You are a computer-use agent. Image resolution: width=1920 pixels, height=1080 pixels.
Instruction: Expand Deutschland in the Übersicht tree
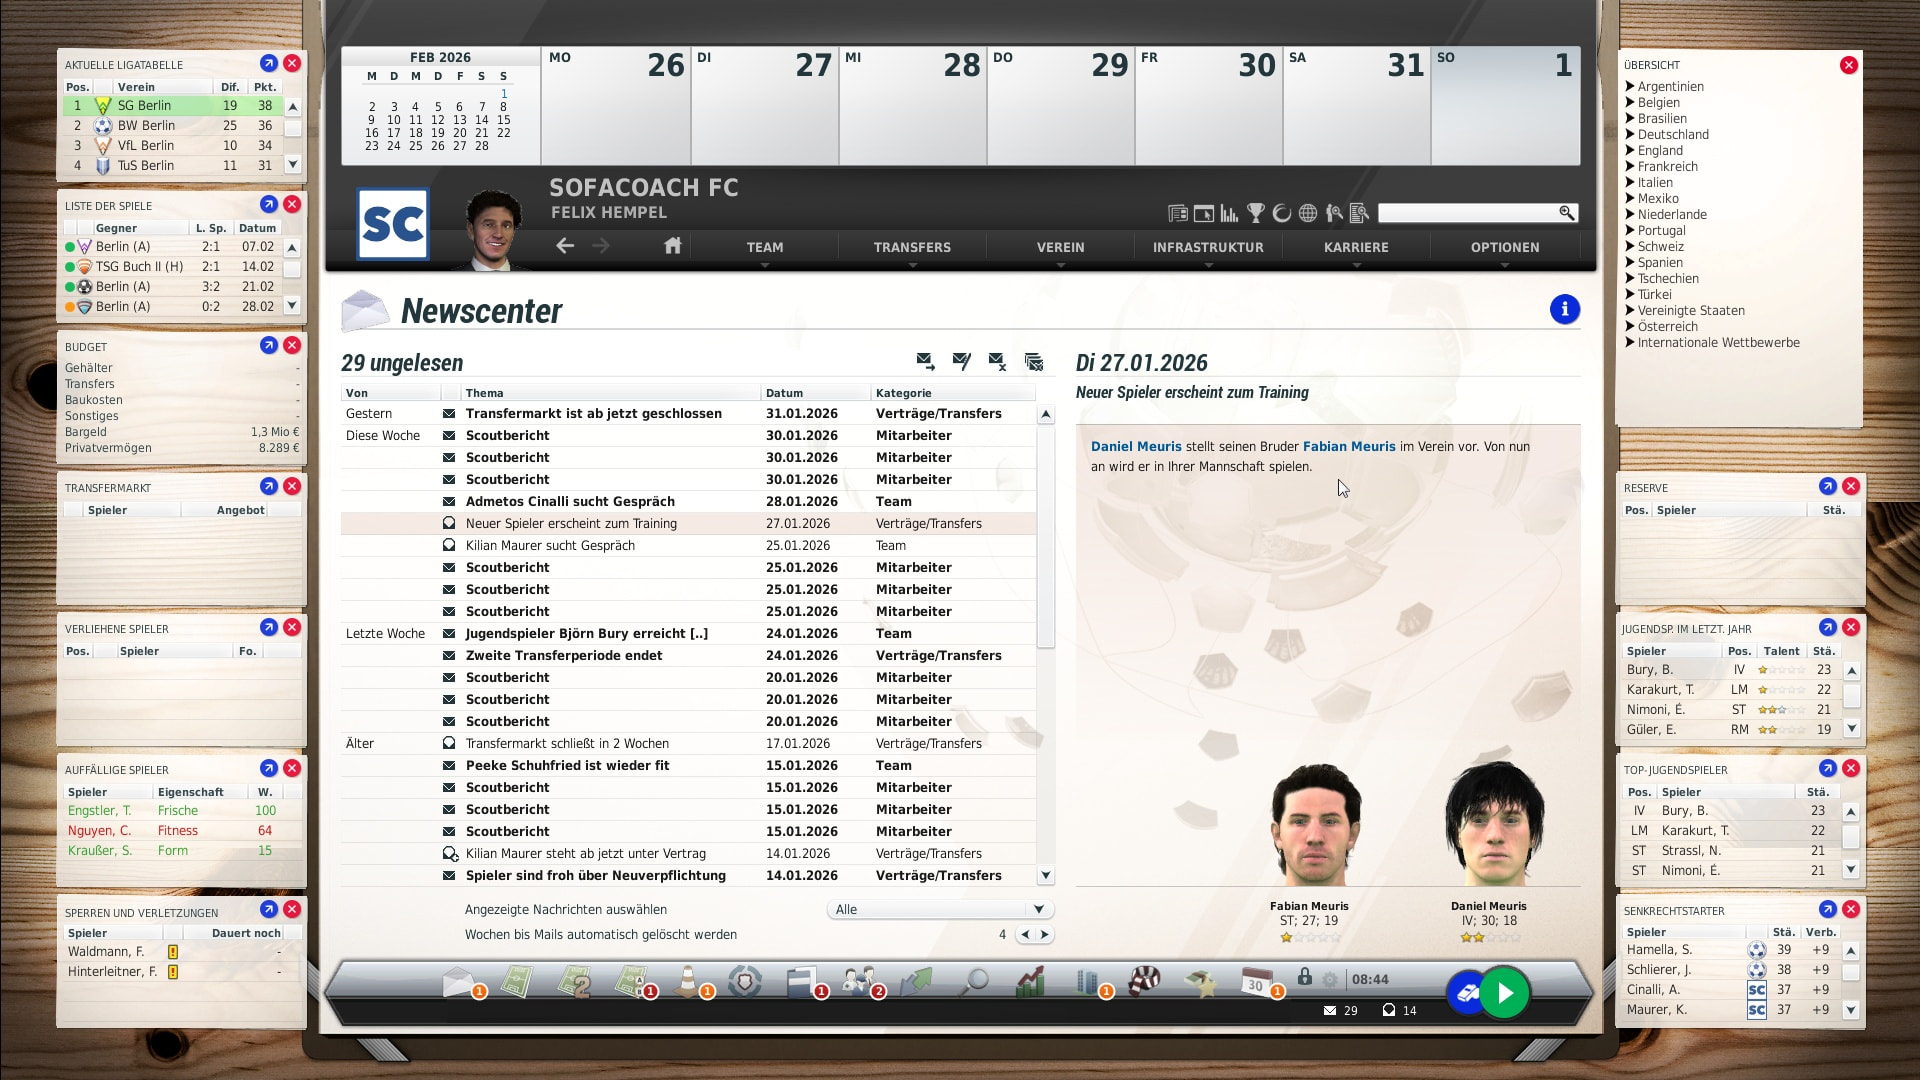(x=1630, y=135)
